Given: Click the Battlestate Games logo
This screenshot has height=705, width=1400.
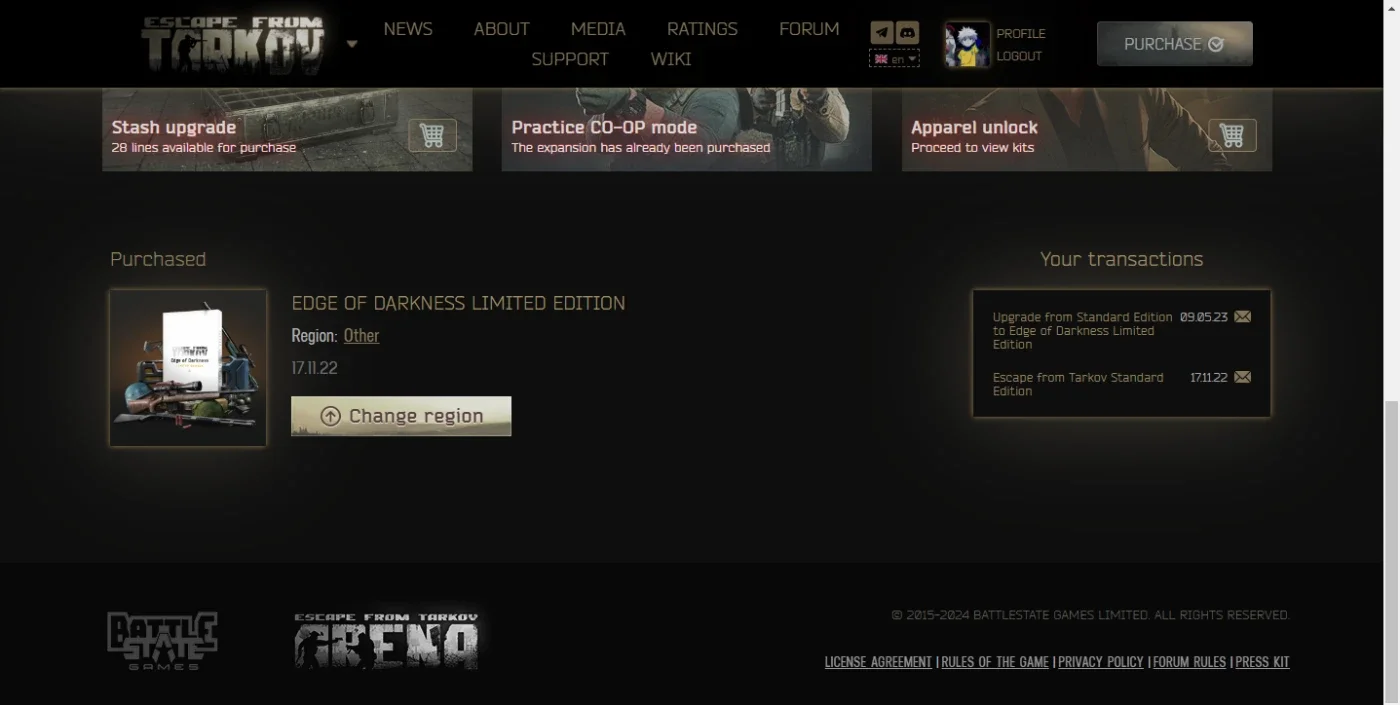Looking at the screenshot, I should pyautogui.click(x=162, y=641).
